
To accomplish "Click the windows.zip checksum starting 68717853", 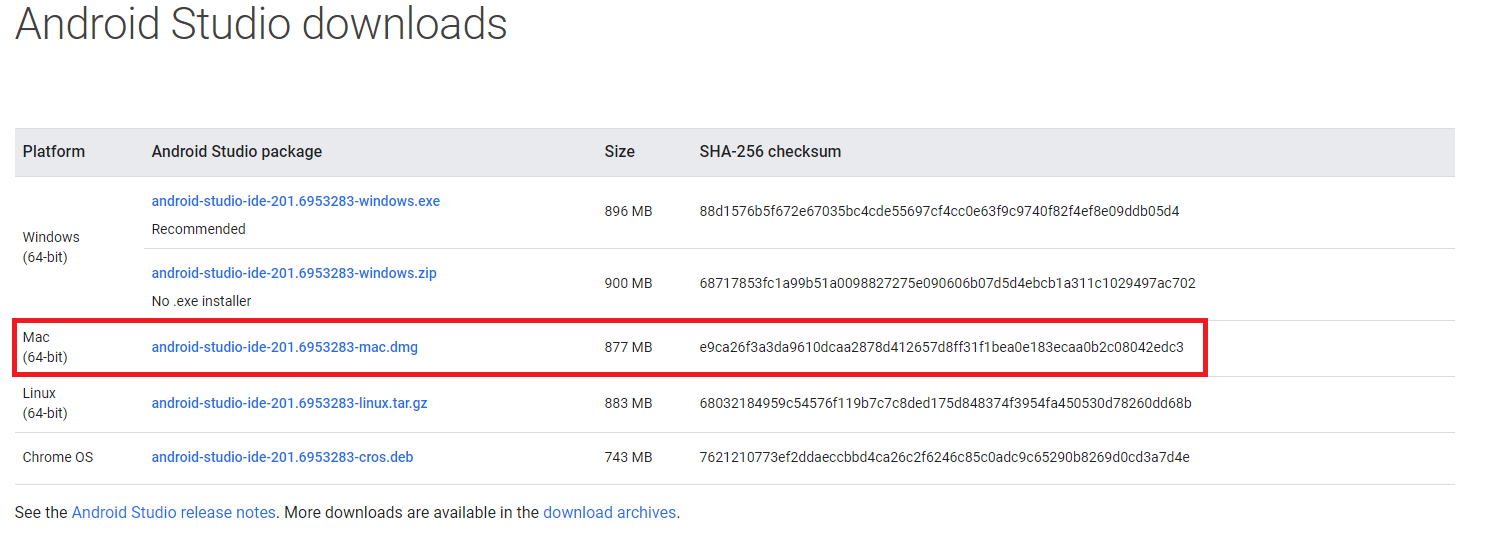I will (x=947, y=283).
